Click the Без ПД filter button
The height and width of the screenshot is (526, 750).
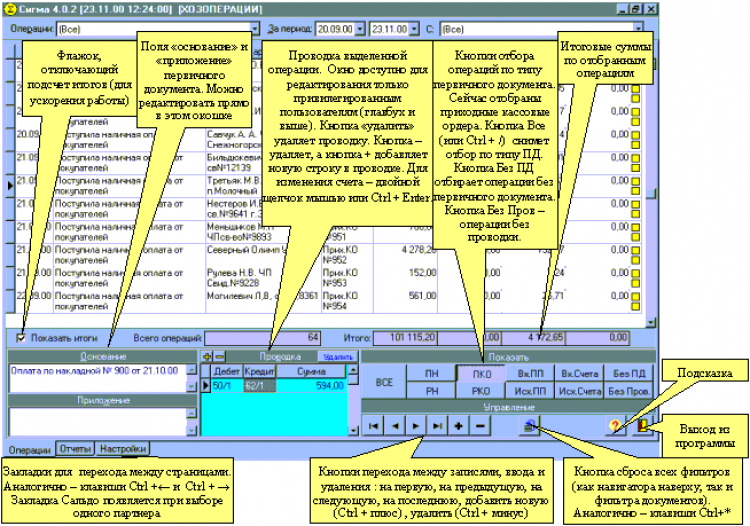coord(629,374)
